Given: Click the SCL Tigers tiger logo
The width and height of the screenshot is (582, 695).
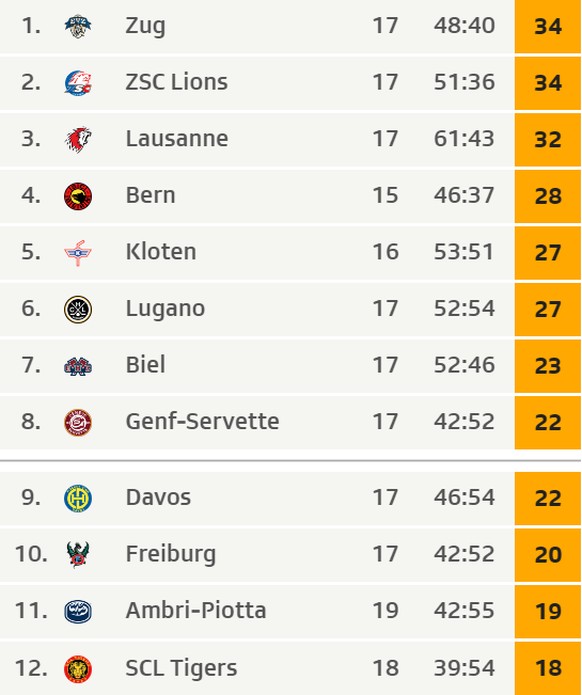Looking at the screenshot, I should click(78, 668).
